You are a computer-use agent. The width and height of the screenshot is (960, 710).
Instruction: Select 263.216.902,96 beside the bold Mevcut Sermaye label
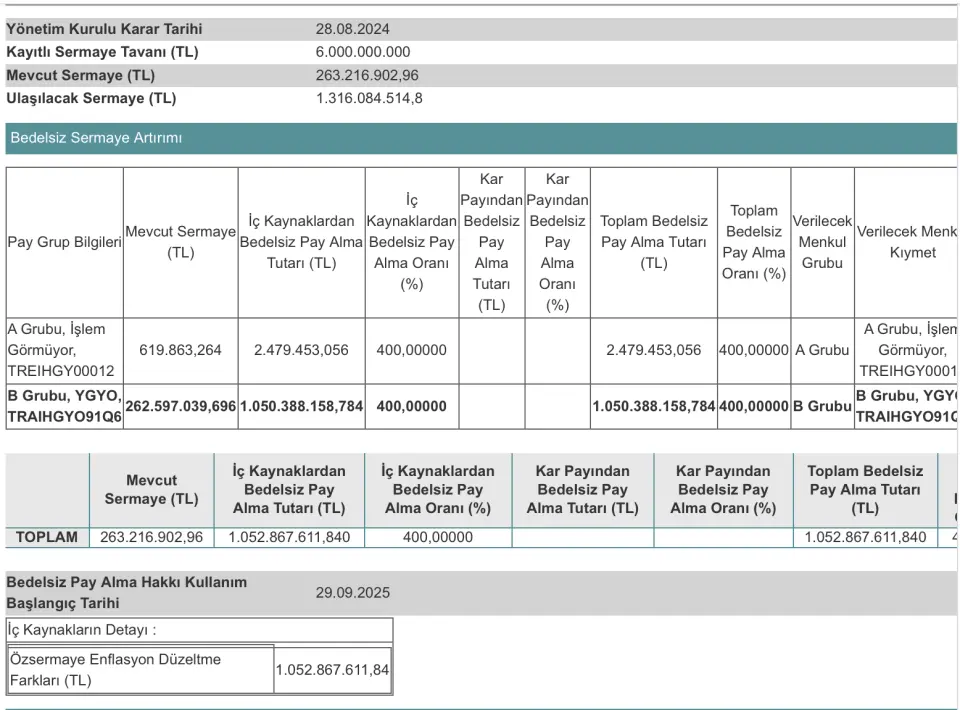pyautogui.click(x=367, y=75)
